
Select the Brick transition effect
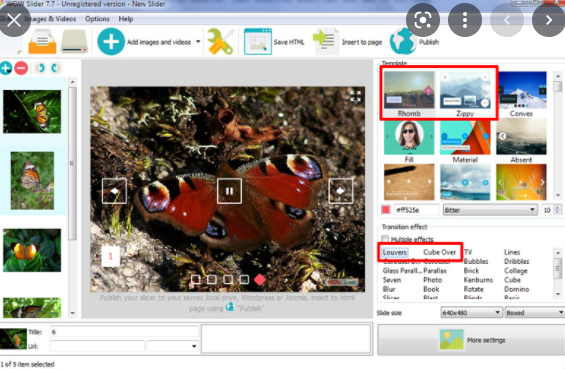click(471, 271)
